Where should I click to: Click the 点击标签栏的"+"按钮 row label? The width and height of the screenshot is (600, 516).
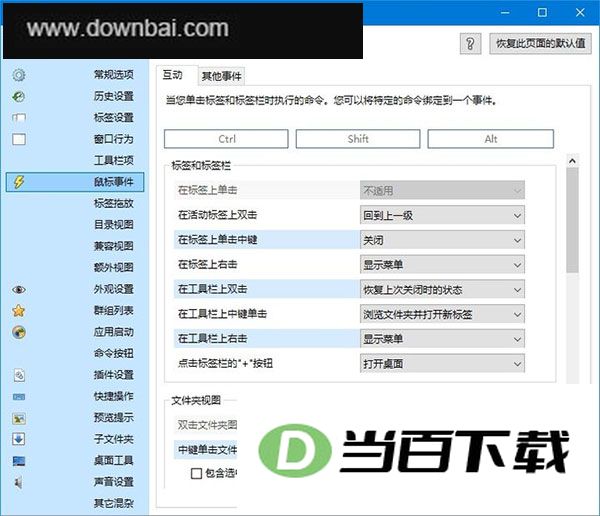pos(225,364)
